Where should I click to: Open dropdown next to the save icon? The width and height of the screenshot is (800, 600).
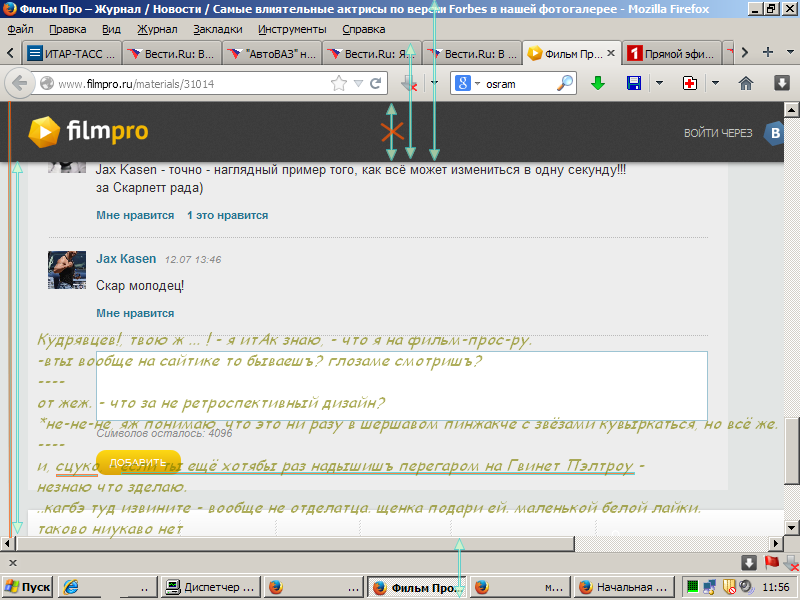659,84
